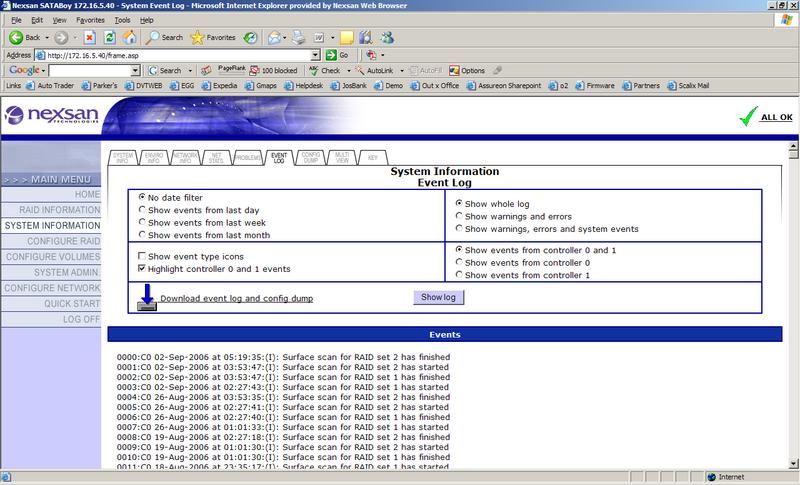
Task: Select Show events from controller 0 only
Action: (459, 262)
